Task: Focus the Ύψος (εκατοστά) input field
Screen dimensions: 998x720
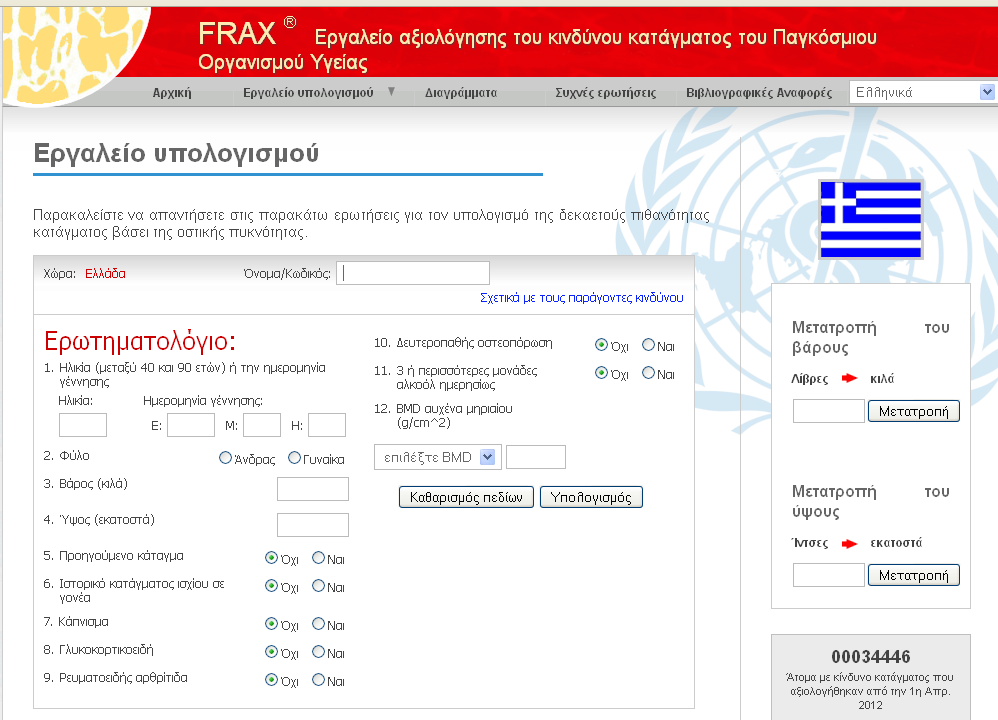Action: point(313,525)
